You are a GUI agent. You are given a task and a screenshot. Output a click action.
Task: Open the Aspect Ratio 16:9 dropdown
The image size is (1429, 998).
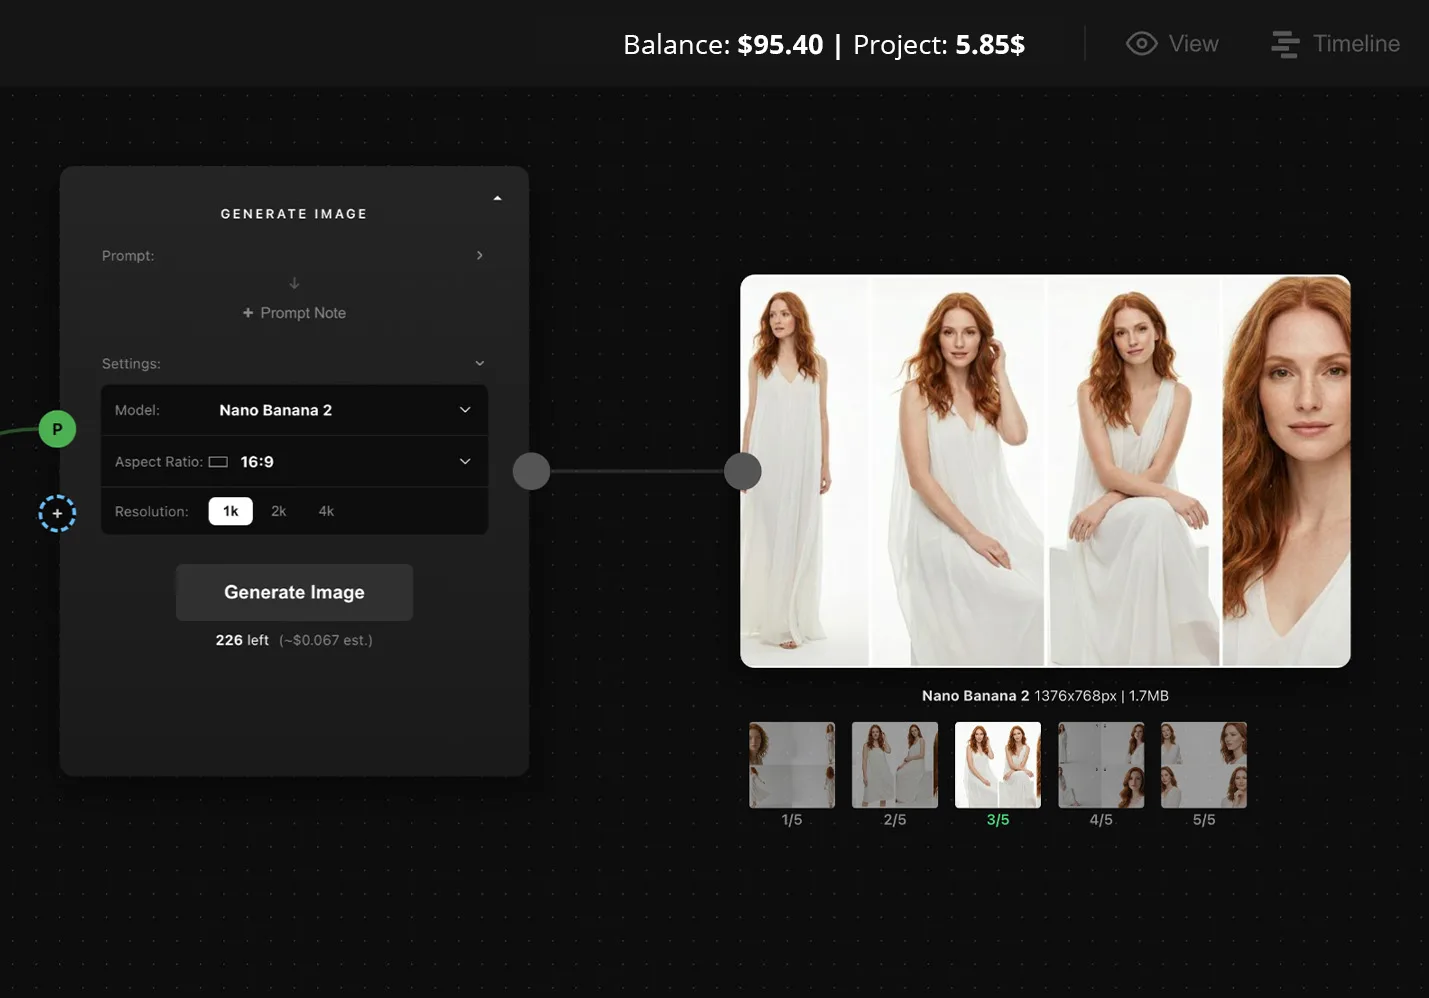pyautogui.click(x=294, y=461)
